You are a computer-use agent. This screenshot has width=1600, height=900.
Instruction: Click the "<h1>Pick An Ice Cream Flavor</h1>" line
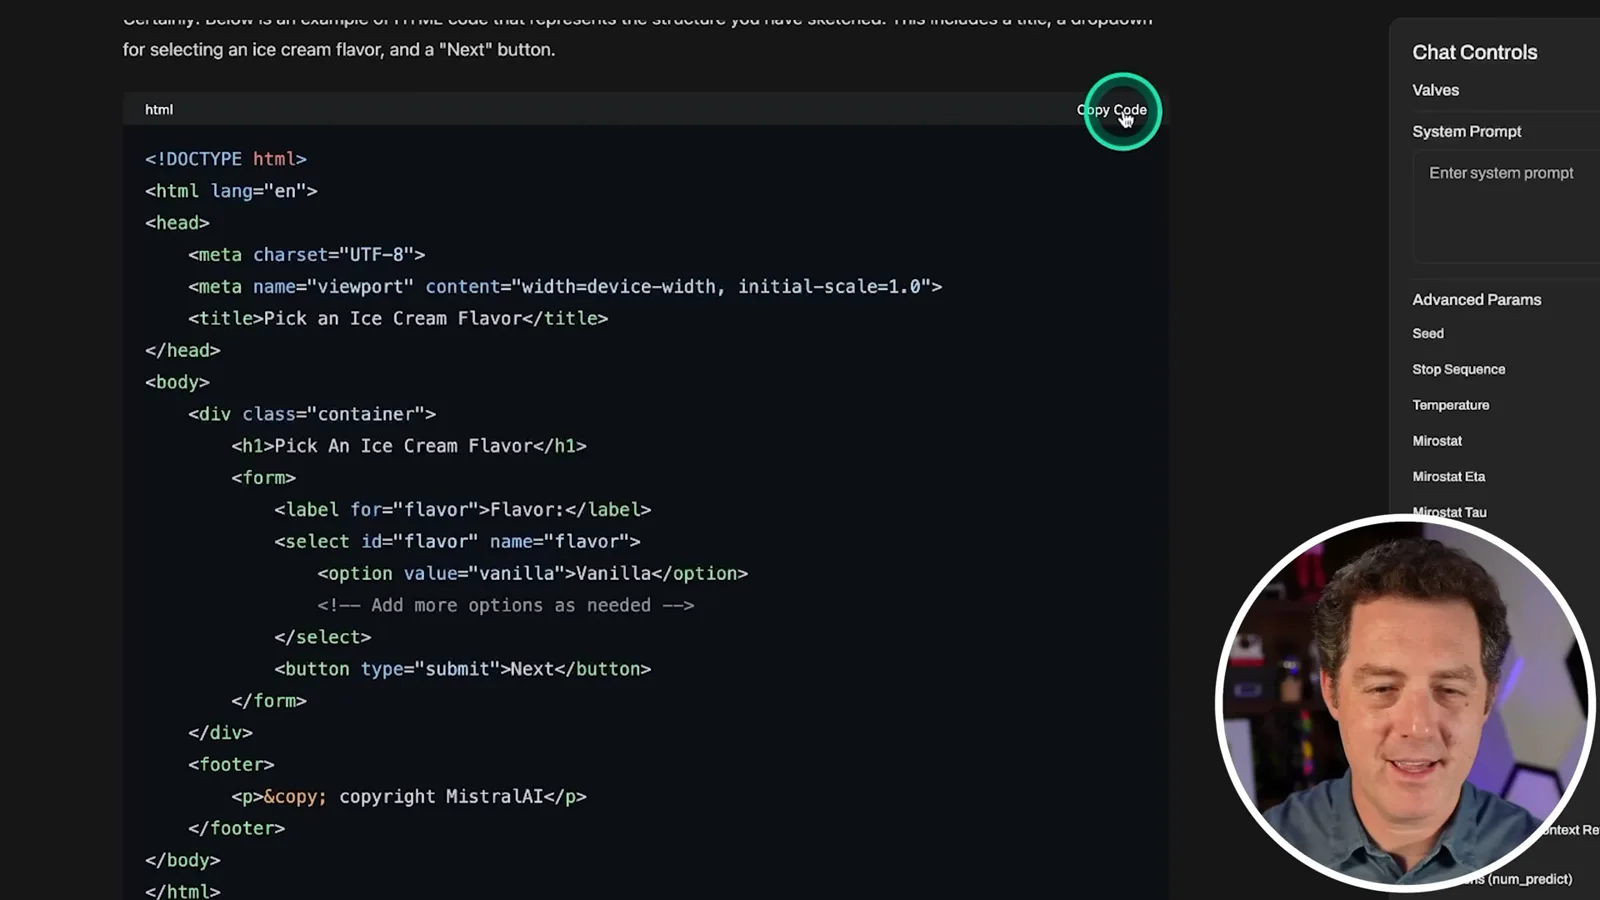[409, 446]
